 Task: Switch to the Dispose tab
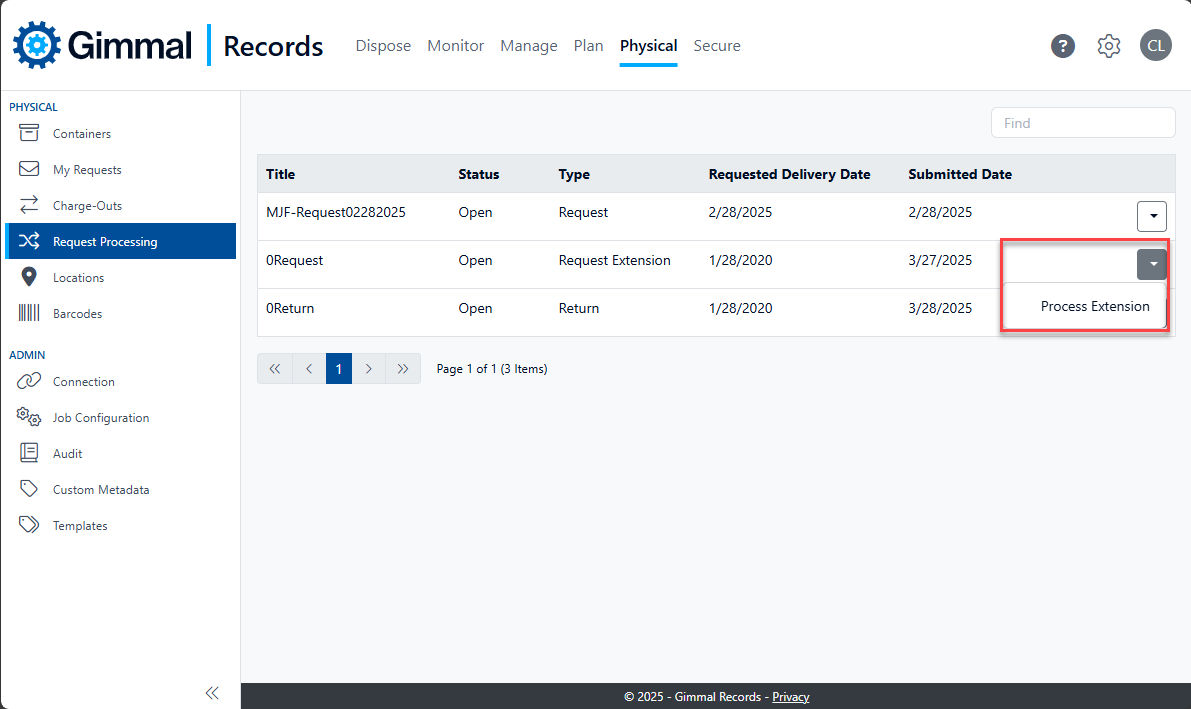[x=383, y=46]
